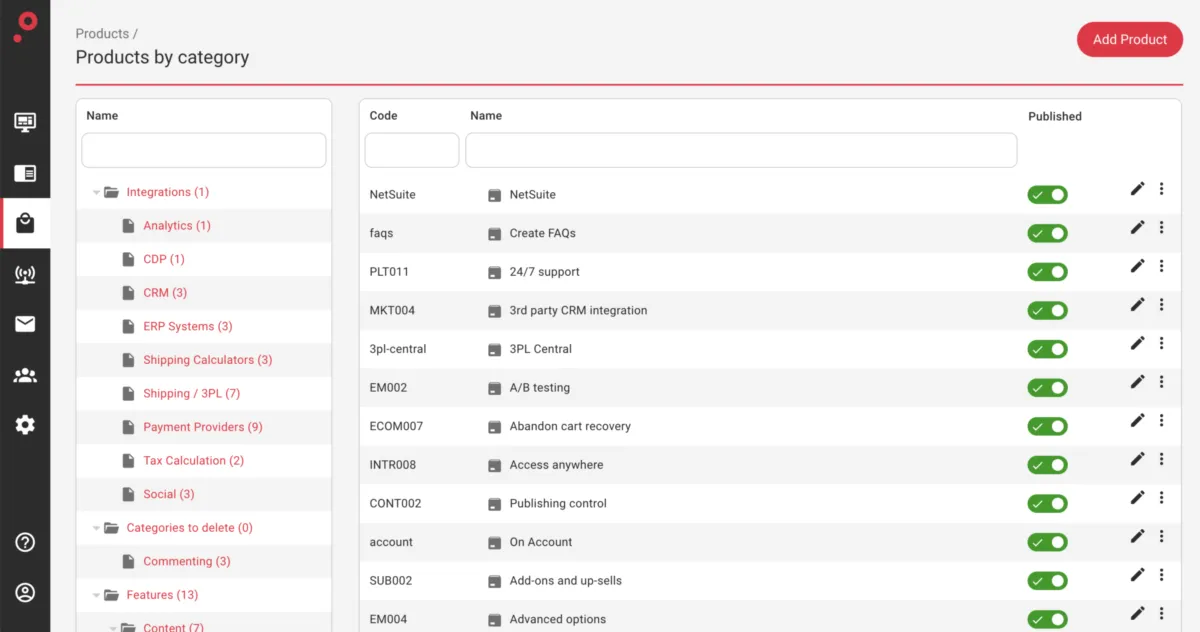
Task: Collapse the Features category tree node
Action: click(x=97, y=595)
